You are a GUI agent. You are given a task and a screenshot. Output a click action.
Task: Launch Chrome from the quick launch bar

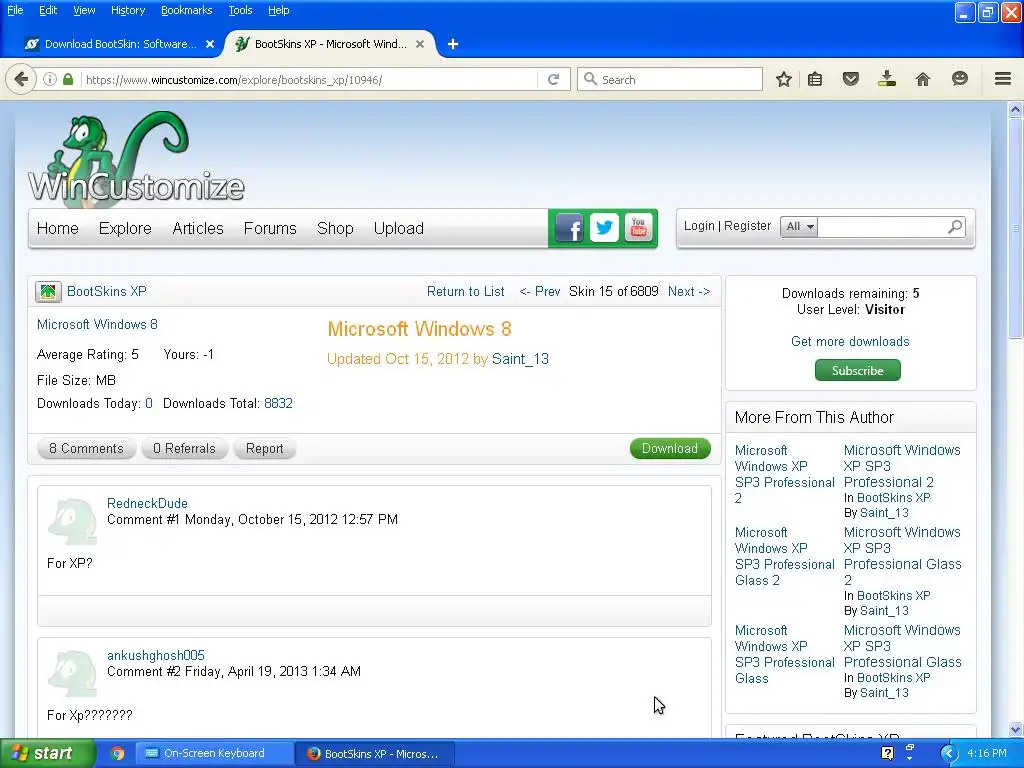(117, 754)
